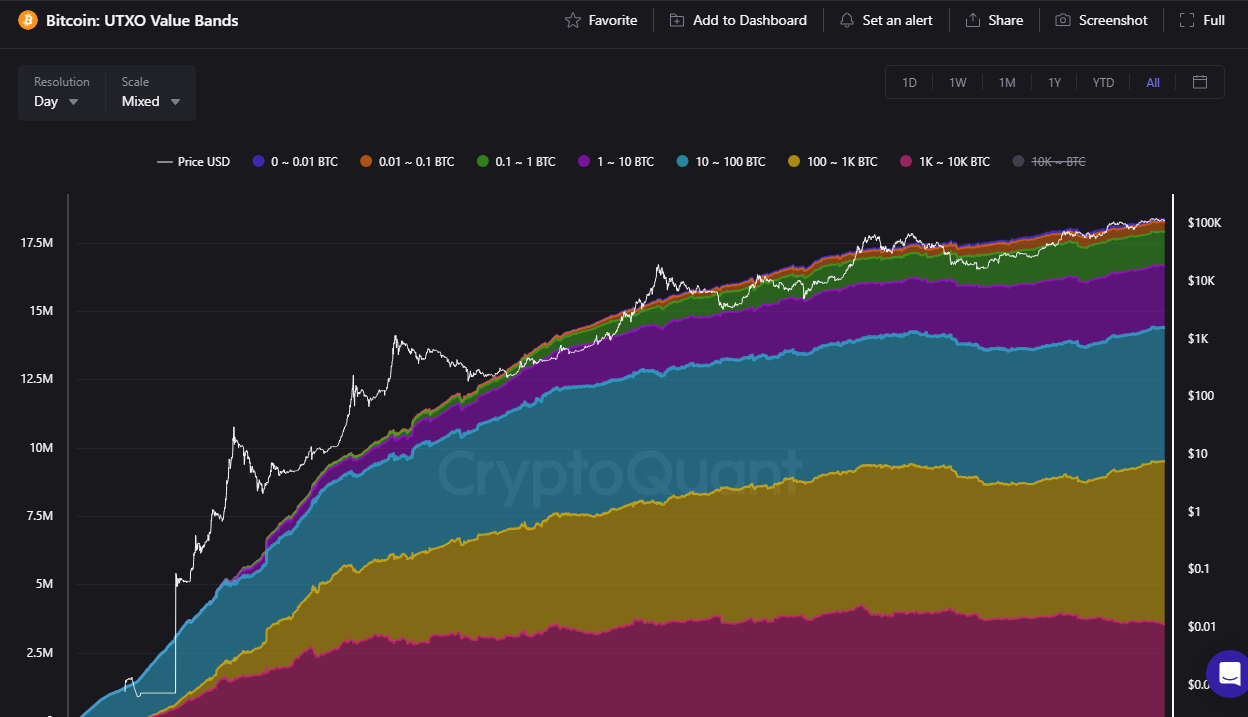Toggle the 0 ~ 0.01 BTC series
The width and height of the screenshot is (1248, 717).
pos(295,161)
